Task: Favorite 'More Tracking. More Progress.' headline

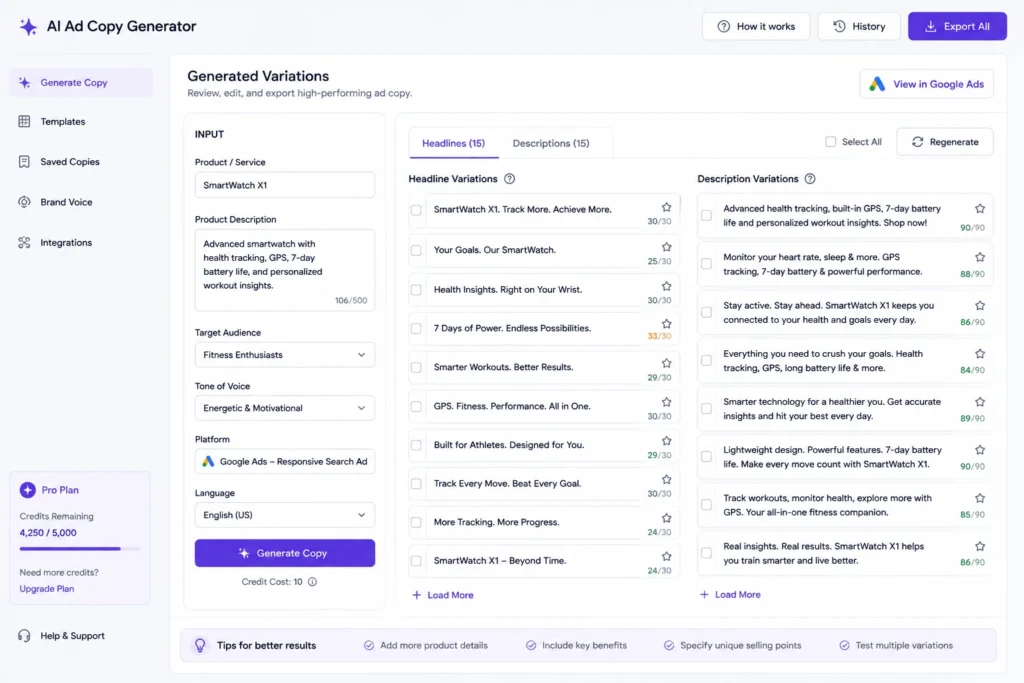Action: 666,518
